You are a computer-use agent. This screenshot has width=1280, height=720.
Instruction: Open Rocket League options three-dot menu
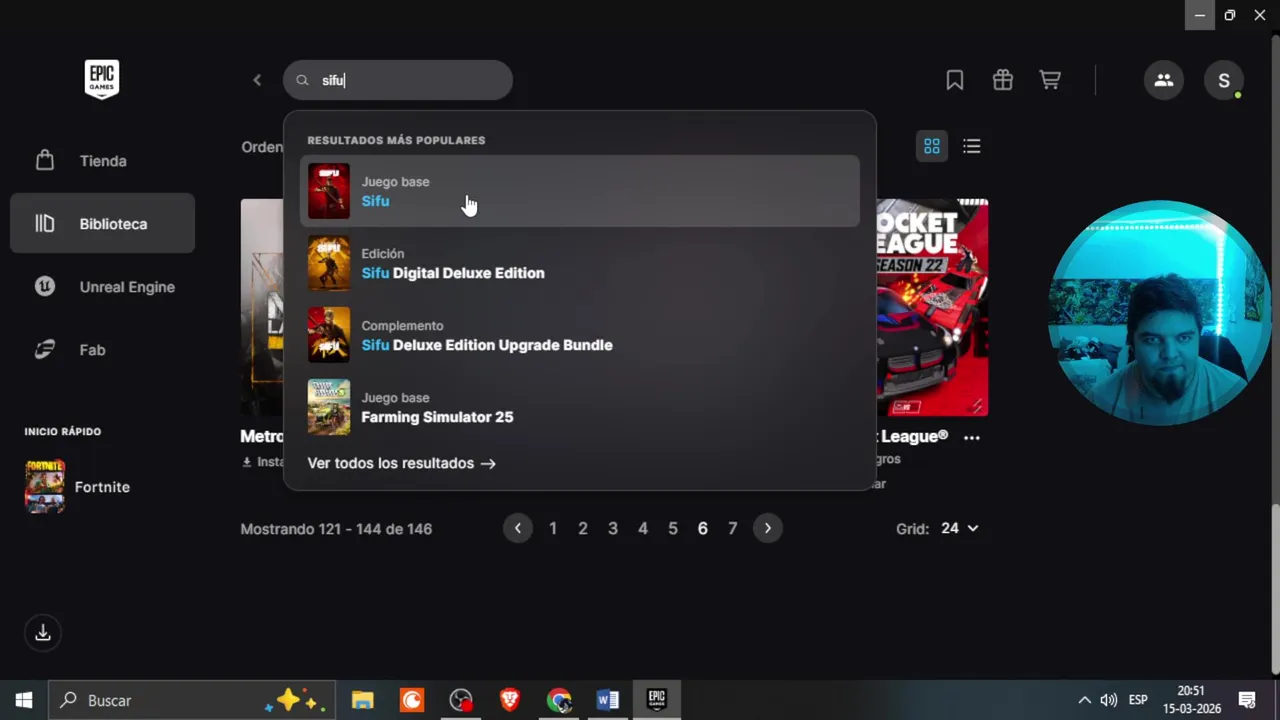(971, 437)
